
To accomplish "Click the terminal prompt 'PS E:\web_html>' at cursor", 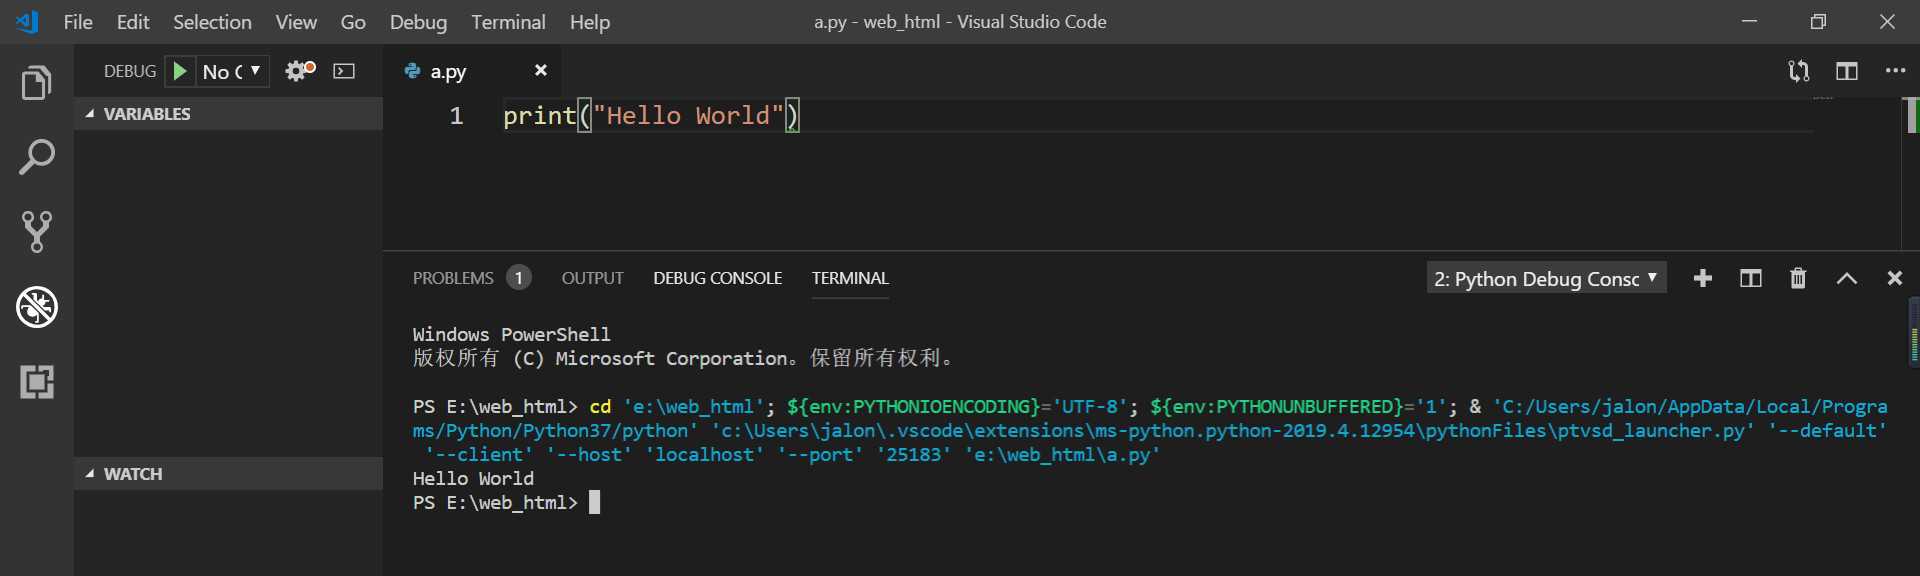I will coord(495,503).
